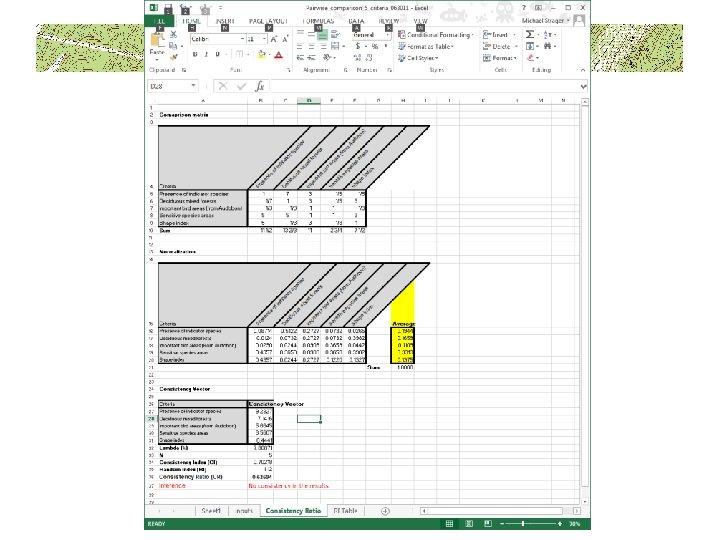Viewport: 720px width, 540px height.
Task: Cut selection with the scissors icon
Action: (173, 35)
